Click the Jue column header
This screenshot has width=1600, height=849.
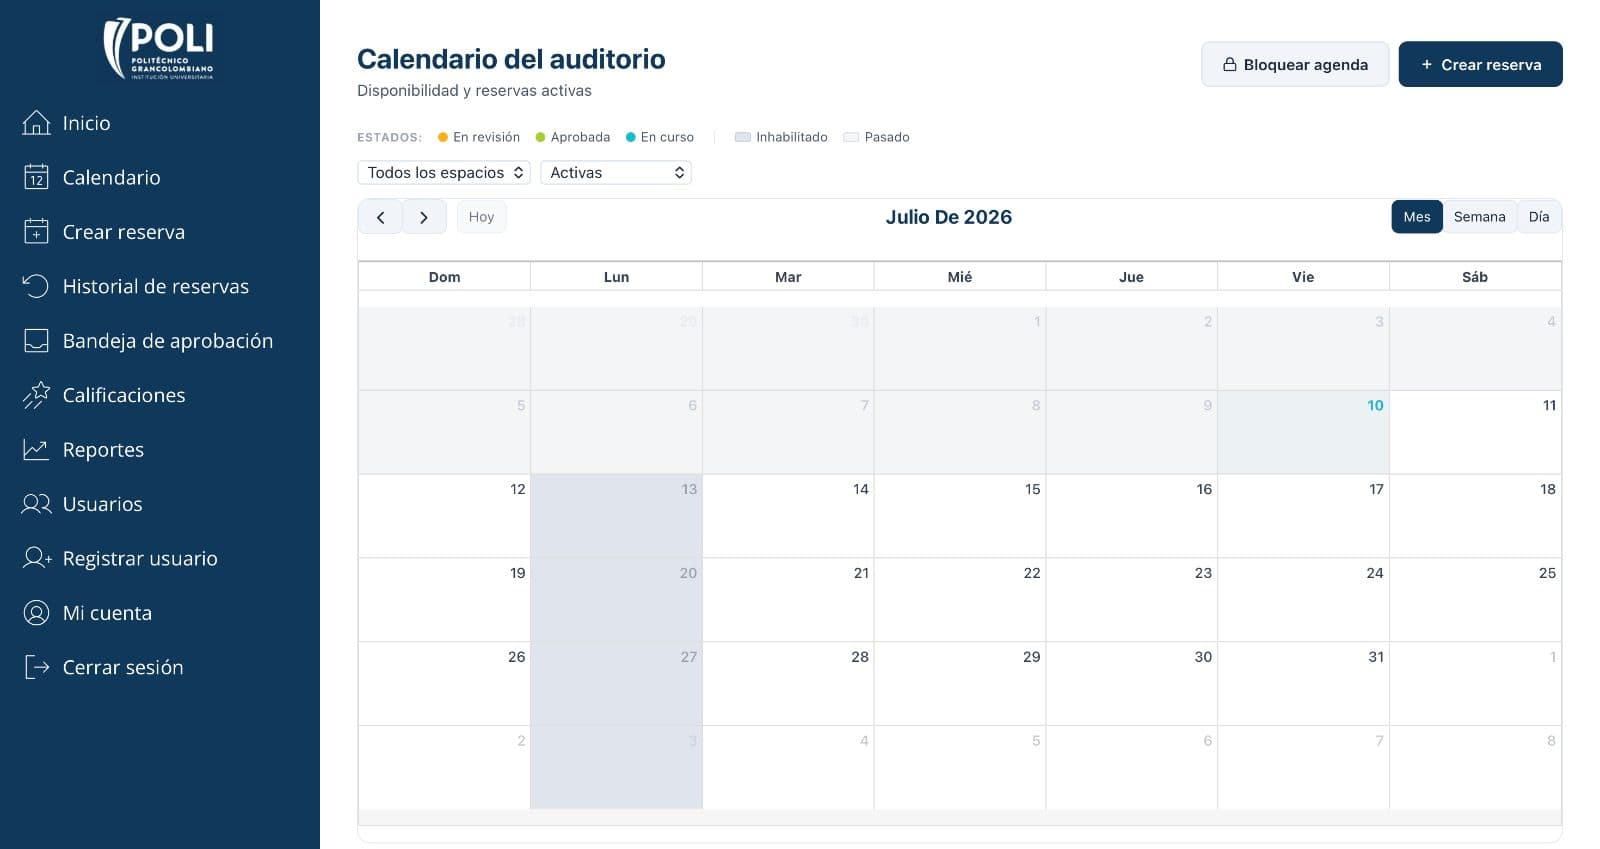(1131, 277)
